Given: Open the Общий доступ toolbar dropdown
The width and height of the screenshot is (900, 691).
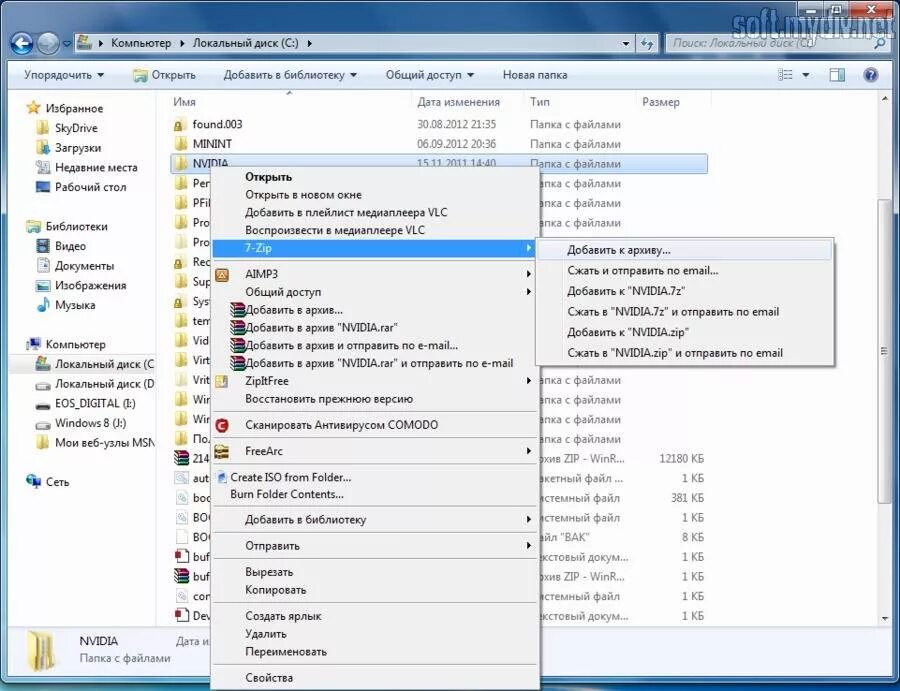Looking at the screenshot, I should [x=430, y=75].
